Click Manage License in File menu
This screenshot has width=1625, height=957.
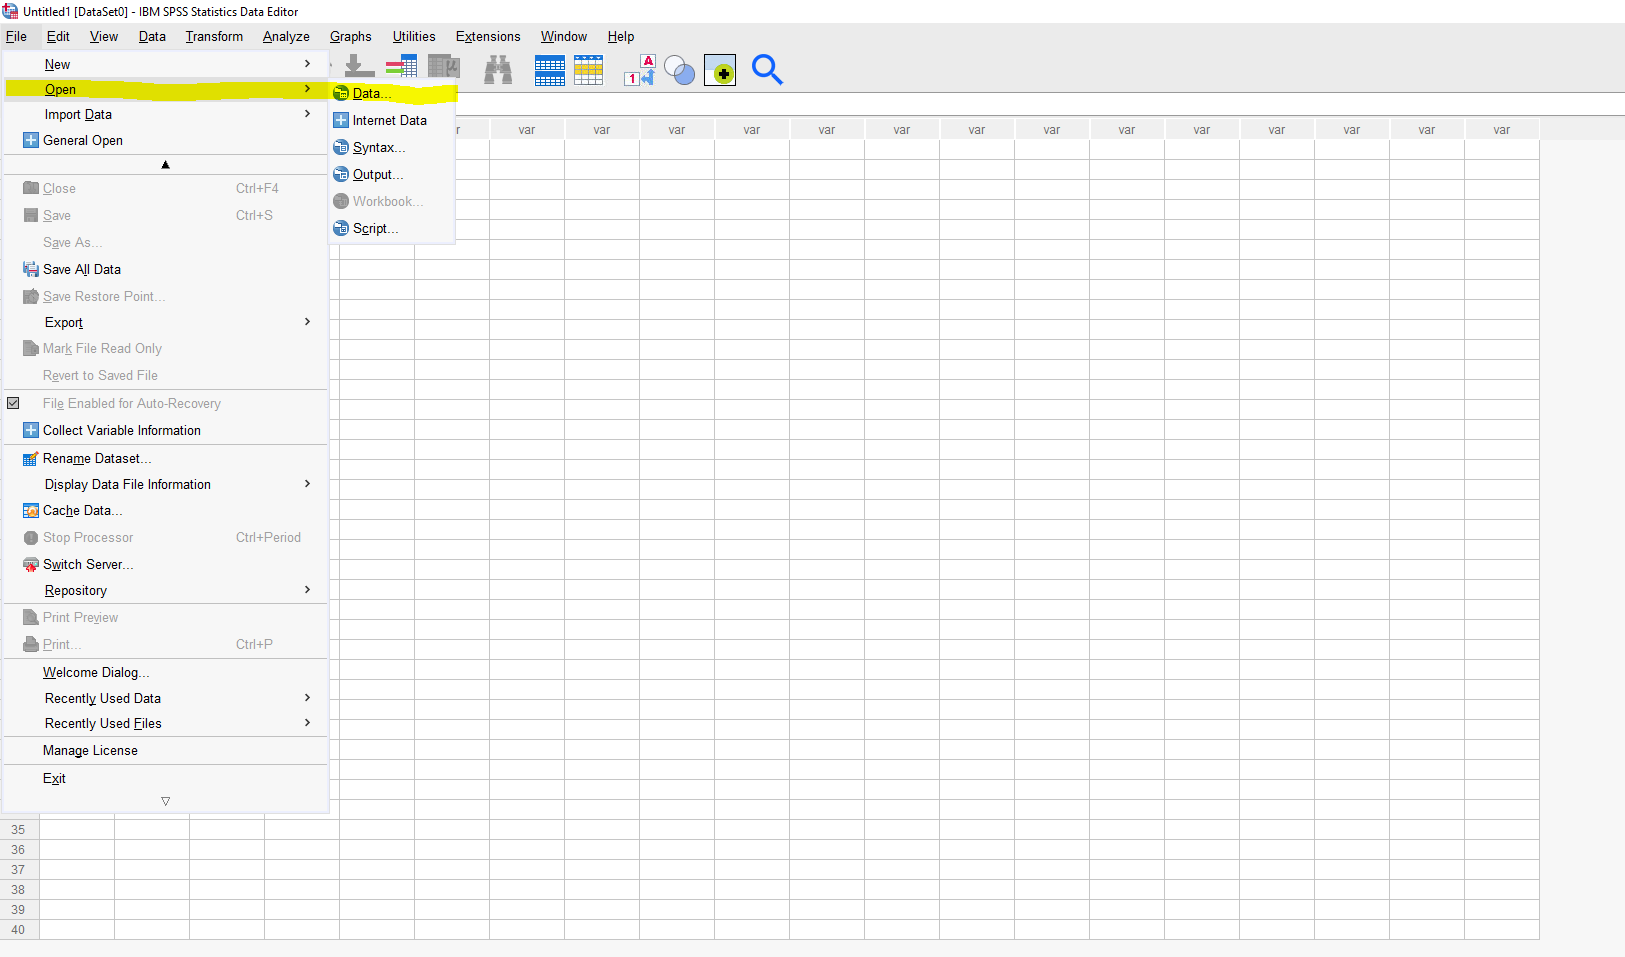pos(90,750)
